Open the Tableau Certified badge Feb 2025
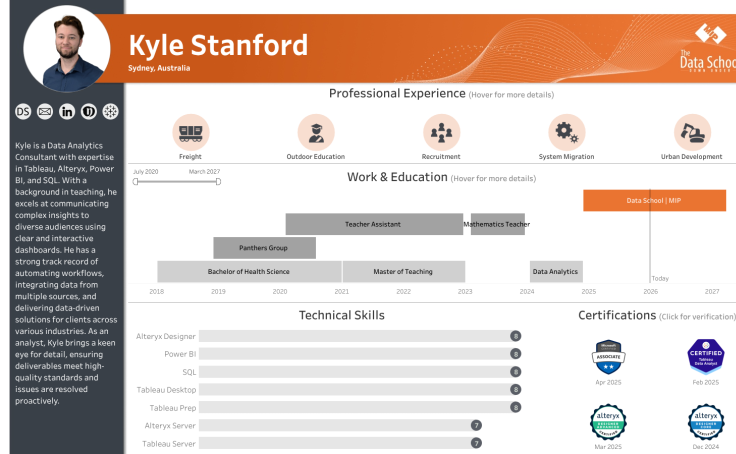 (x=706, y=357)
